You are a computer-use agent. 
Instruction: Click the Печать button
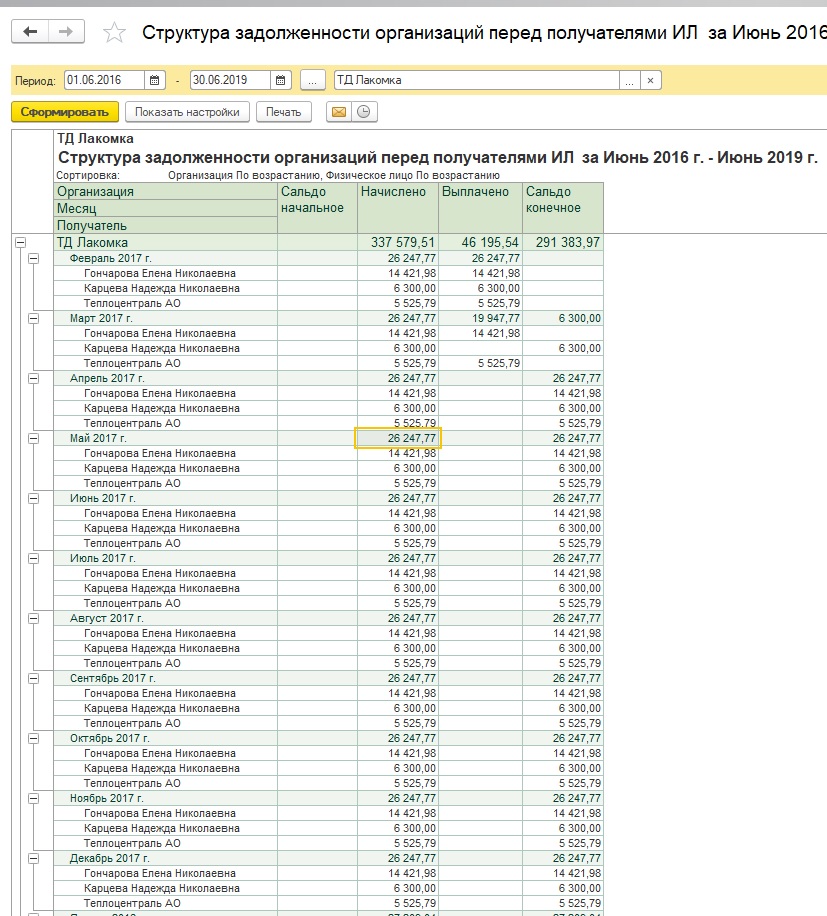283,112
